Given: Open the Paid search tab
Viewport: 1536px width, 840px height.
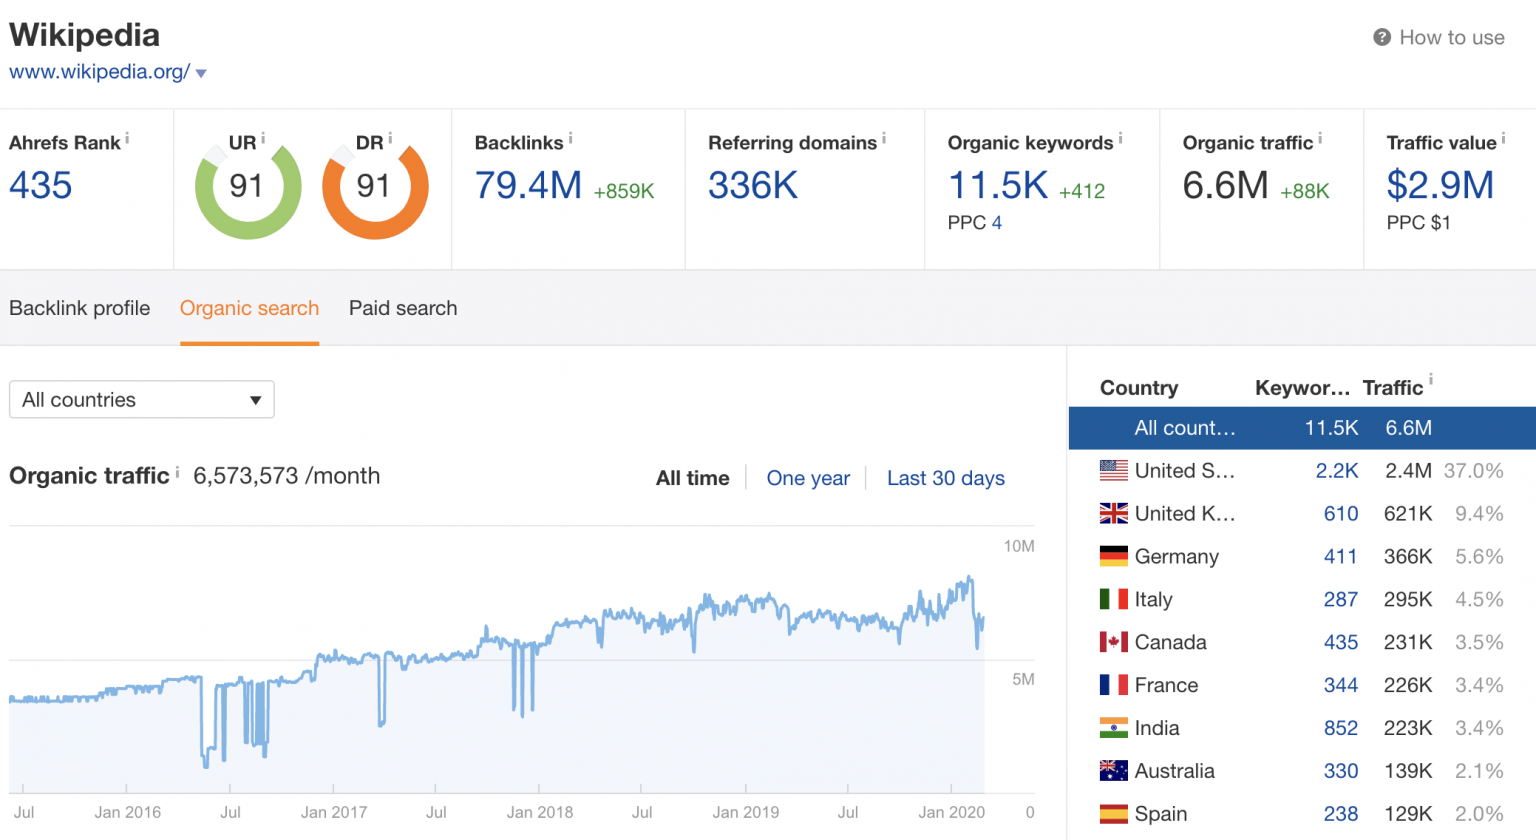Looking at the screenshot, I should pyautogui.click(x=403, y=308).
